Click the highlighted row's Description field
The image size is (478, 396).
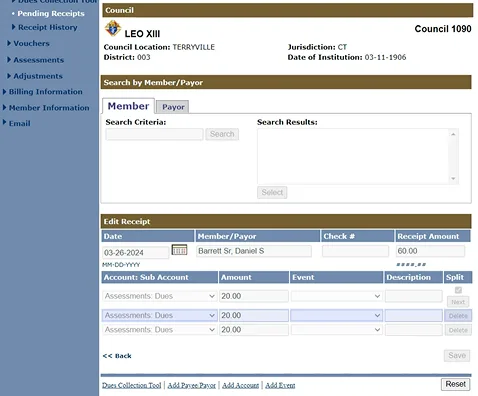click(x=414, y=315)
